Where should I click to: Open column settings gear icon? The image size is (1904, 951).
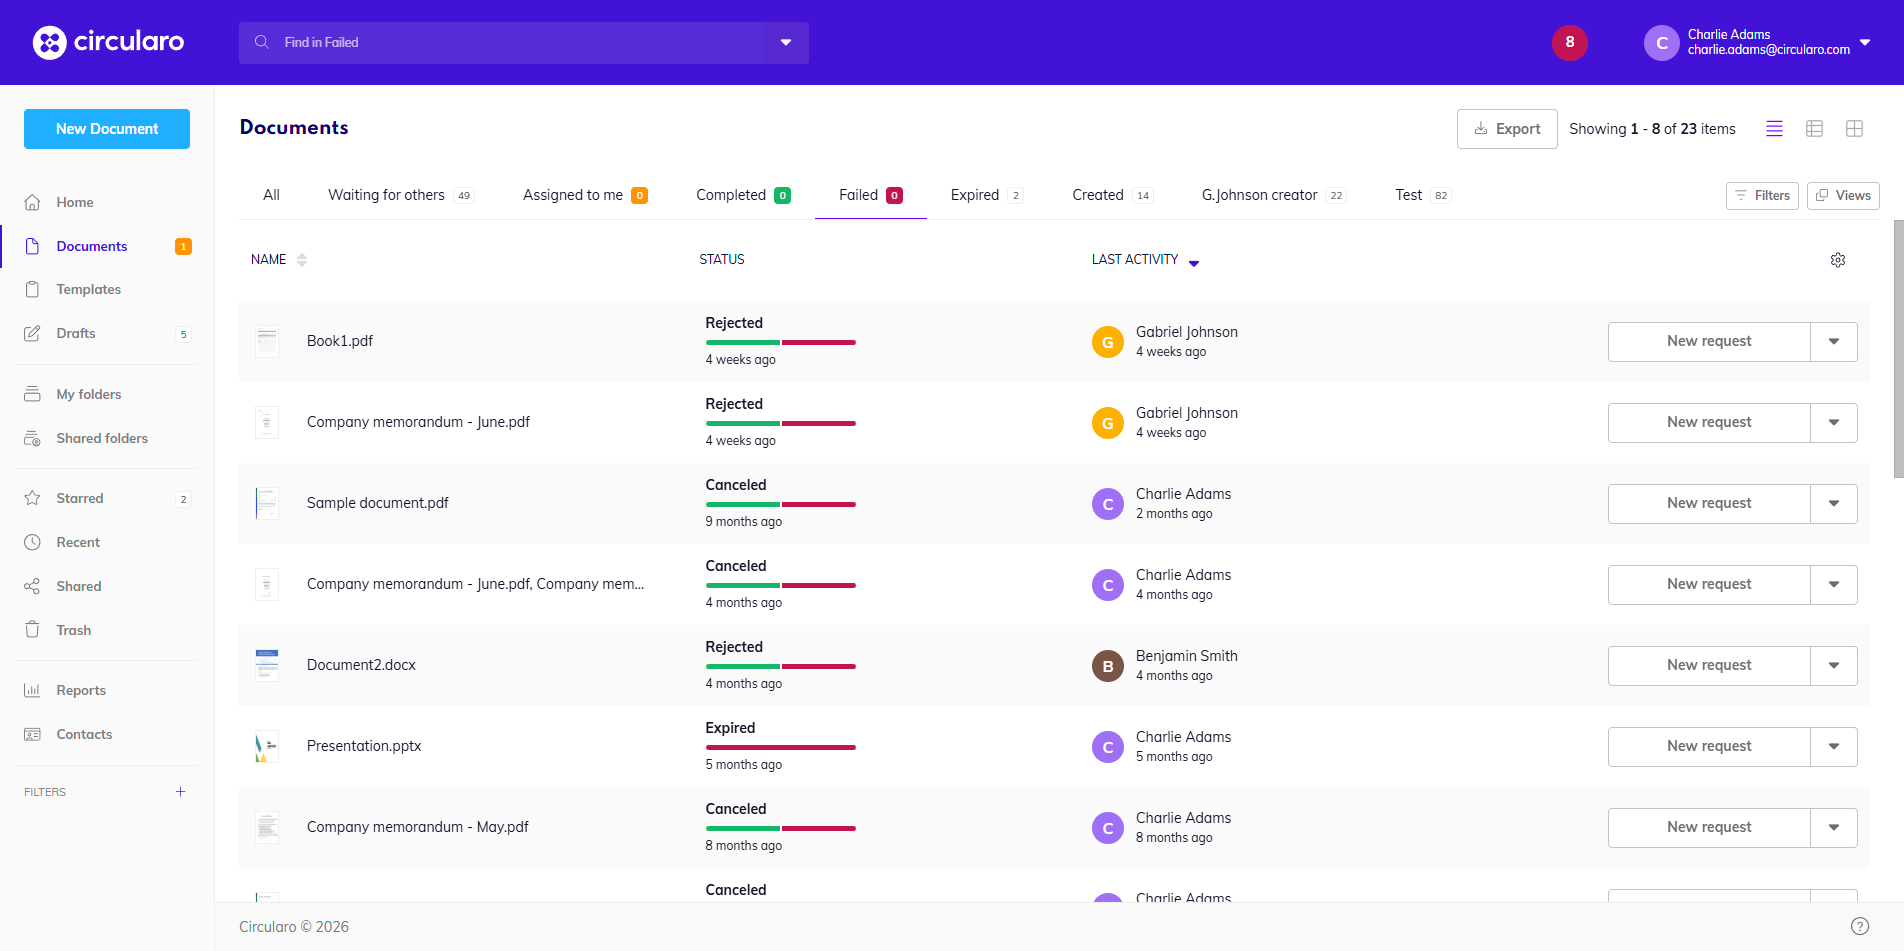(x=1837, y=260)
